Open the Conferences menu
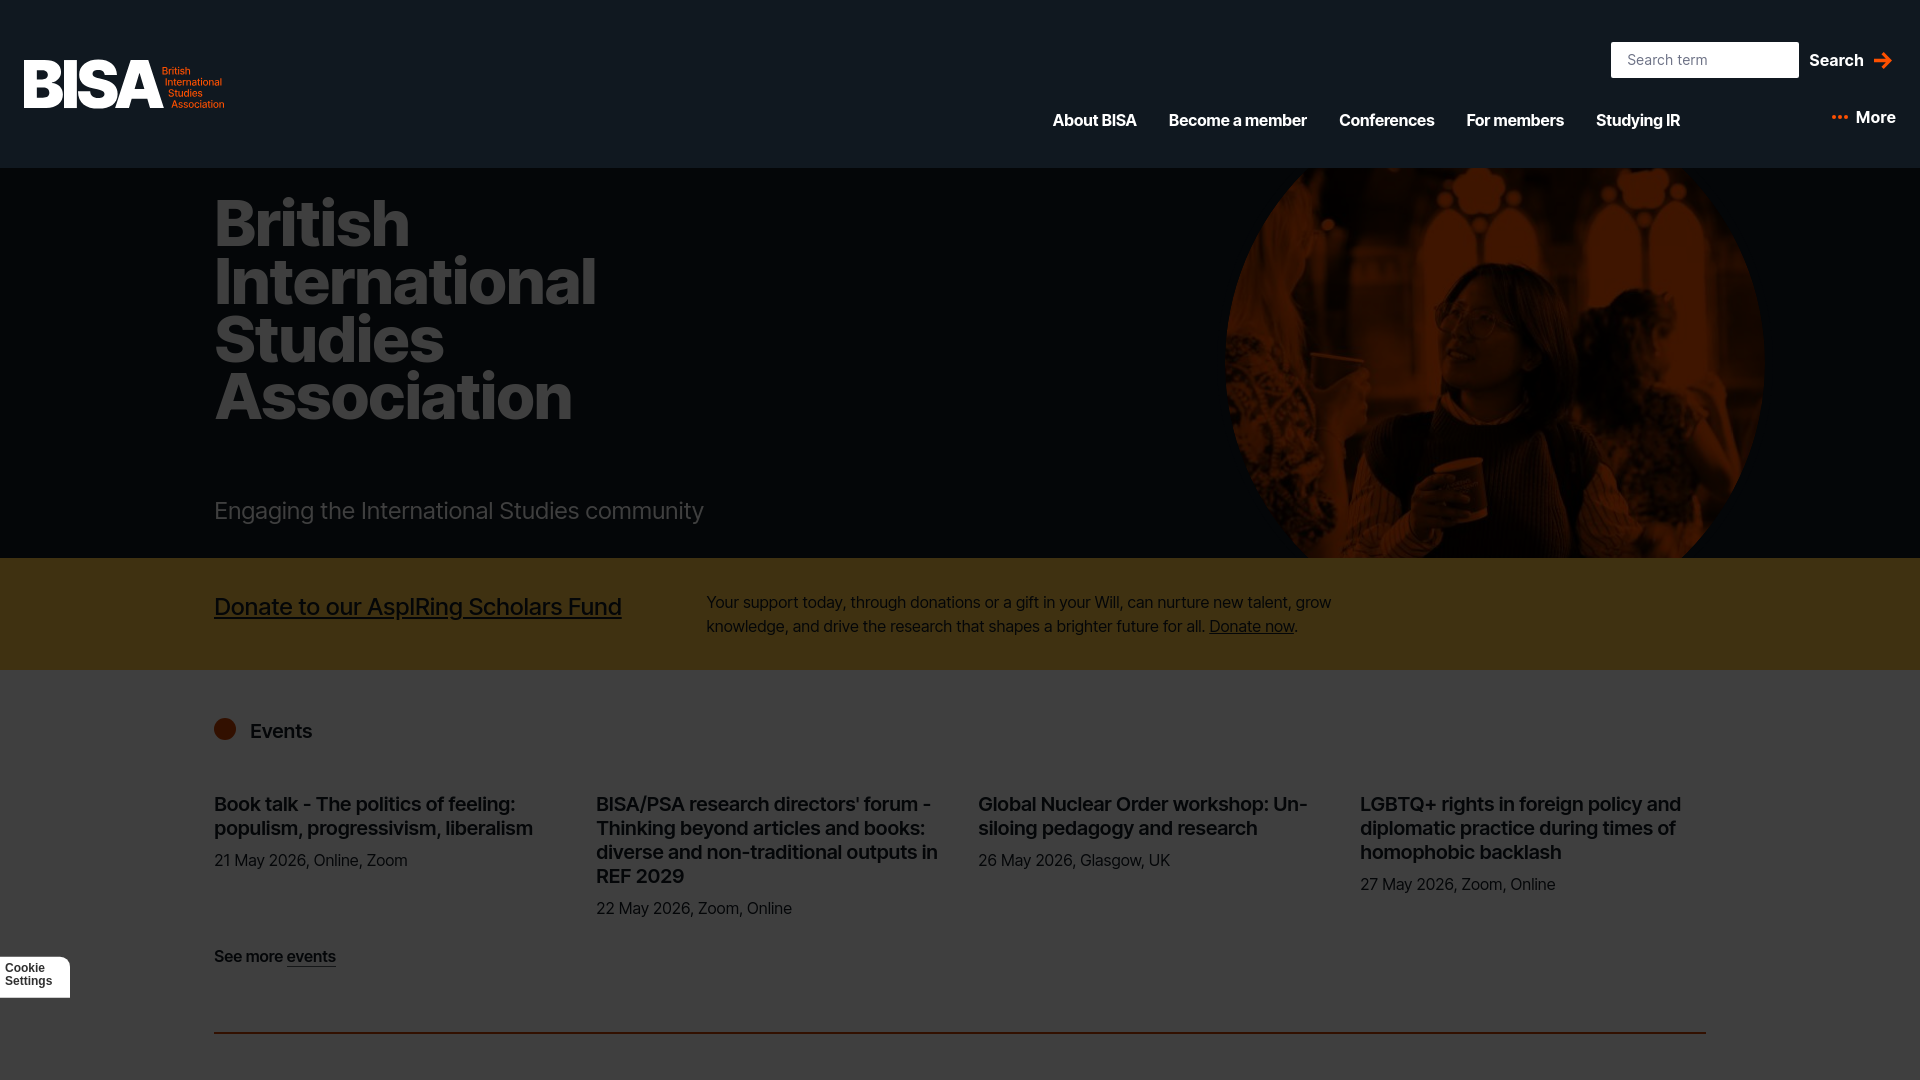 click(1386, 120)
